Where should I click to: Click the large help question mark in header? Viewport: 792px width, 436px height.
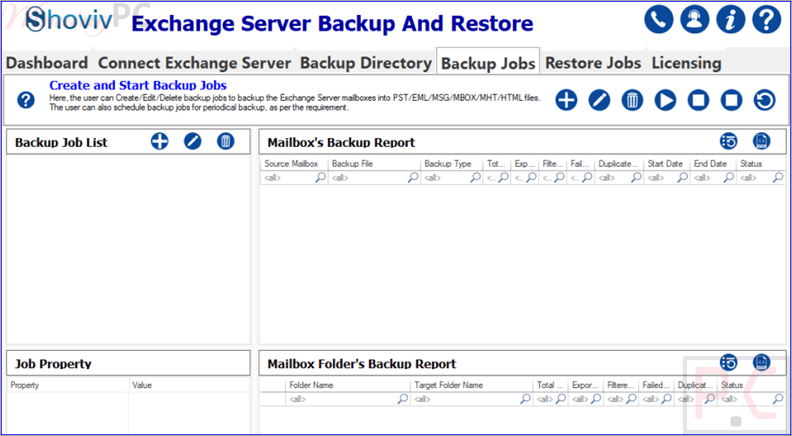pos(767,20)
